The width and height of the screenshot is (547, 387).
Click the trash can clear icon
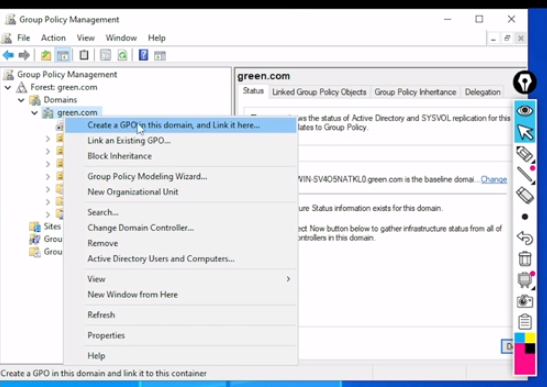[525, 259]
